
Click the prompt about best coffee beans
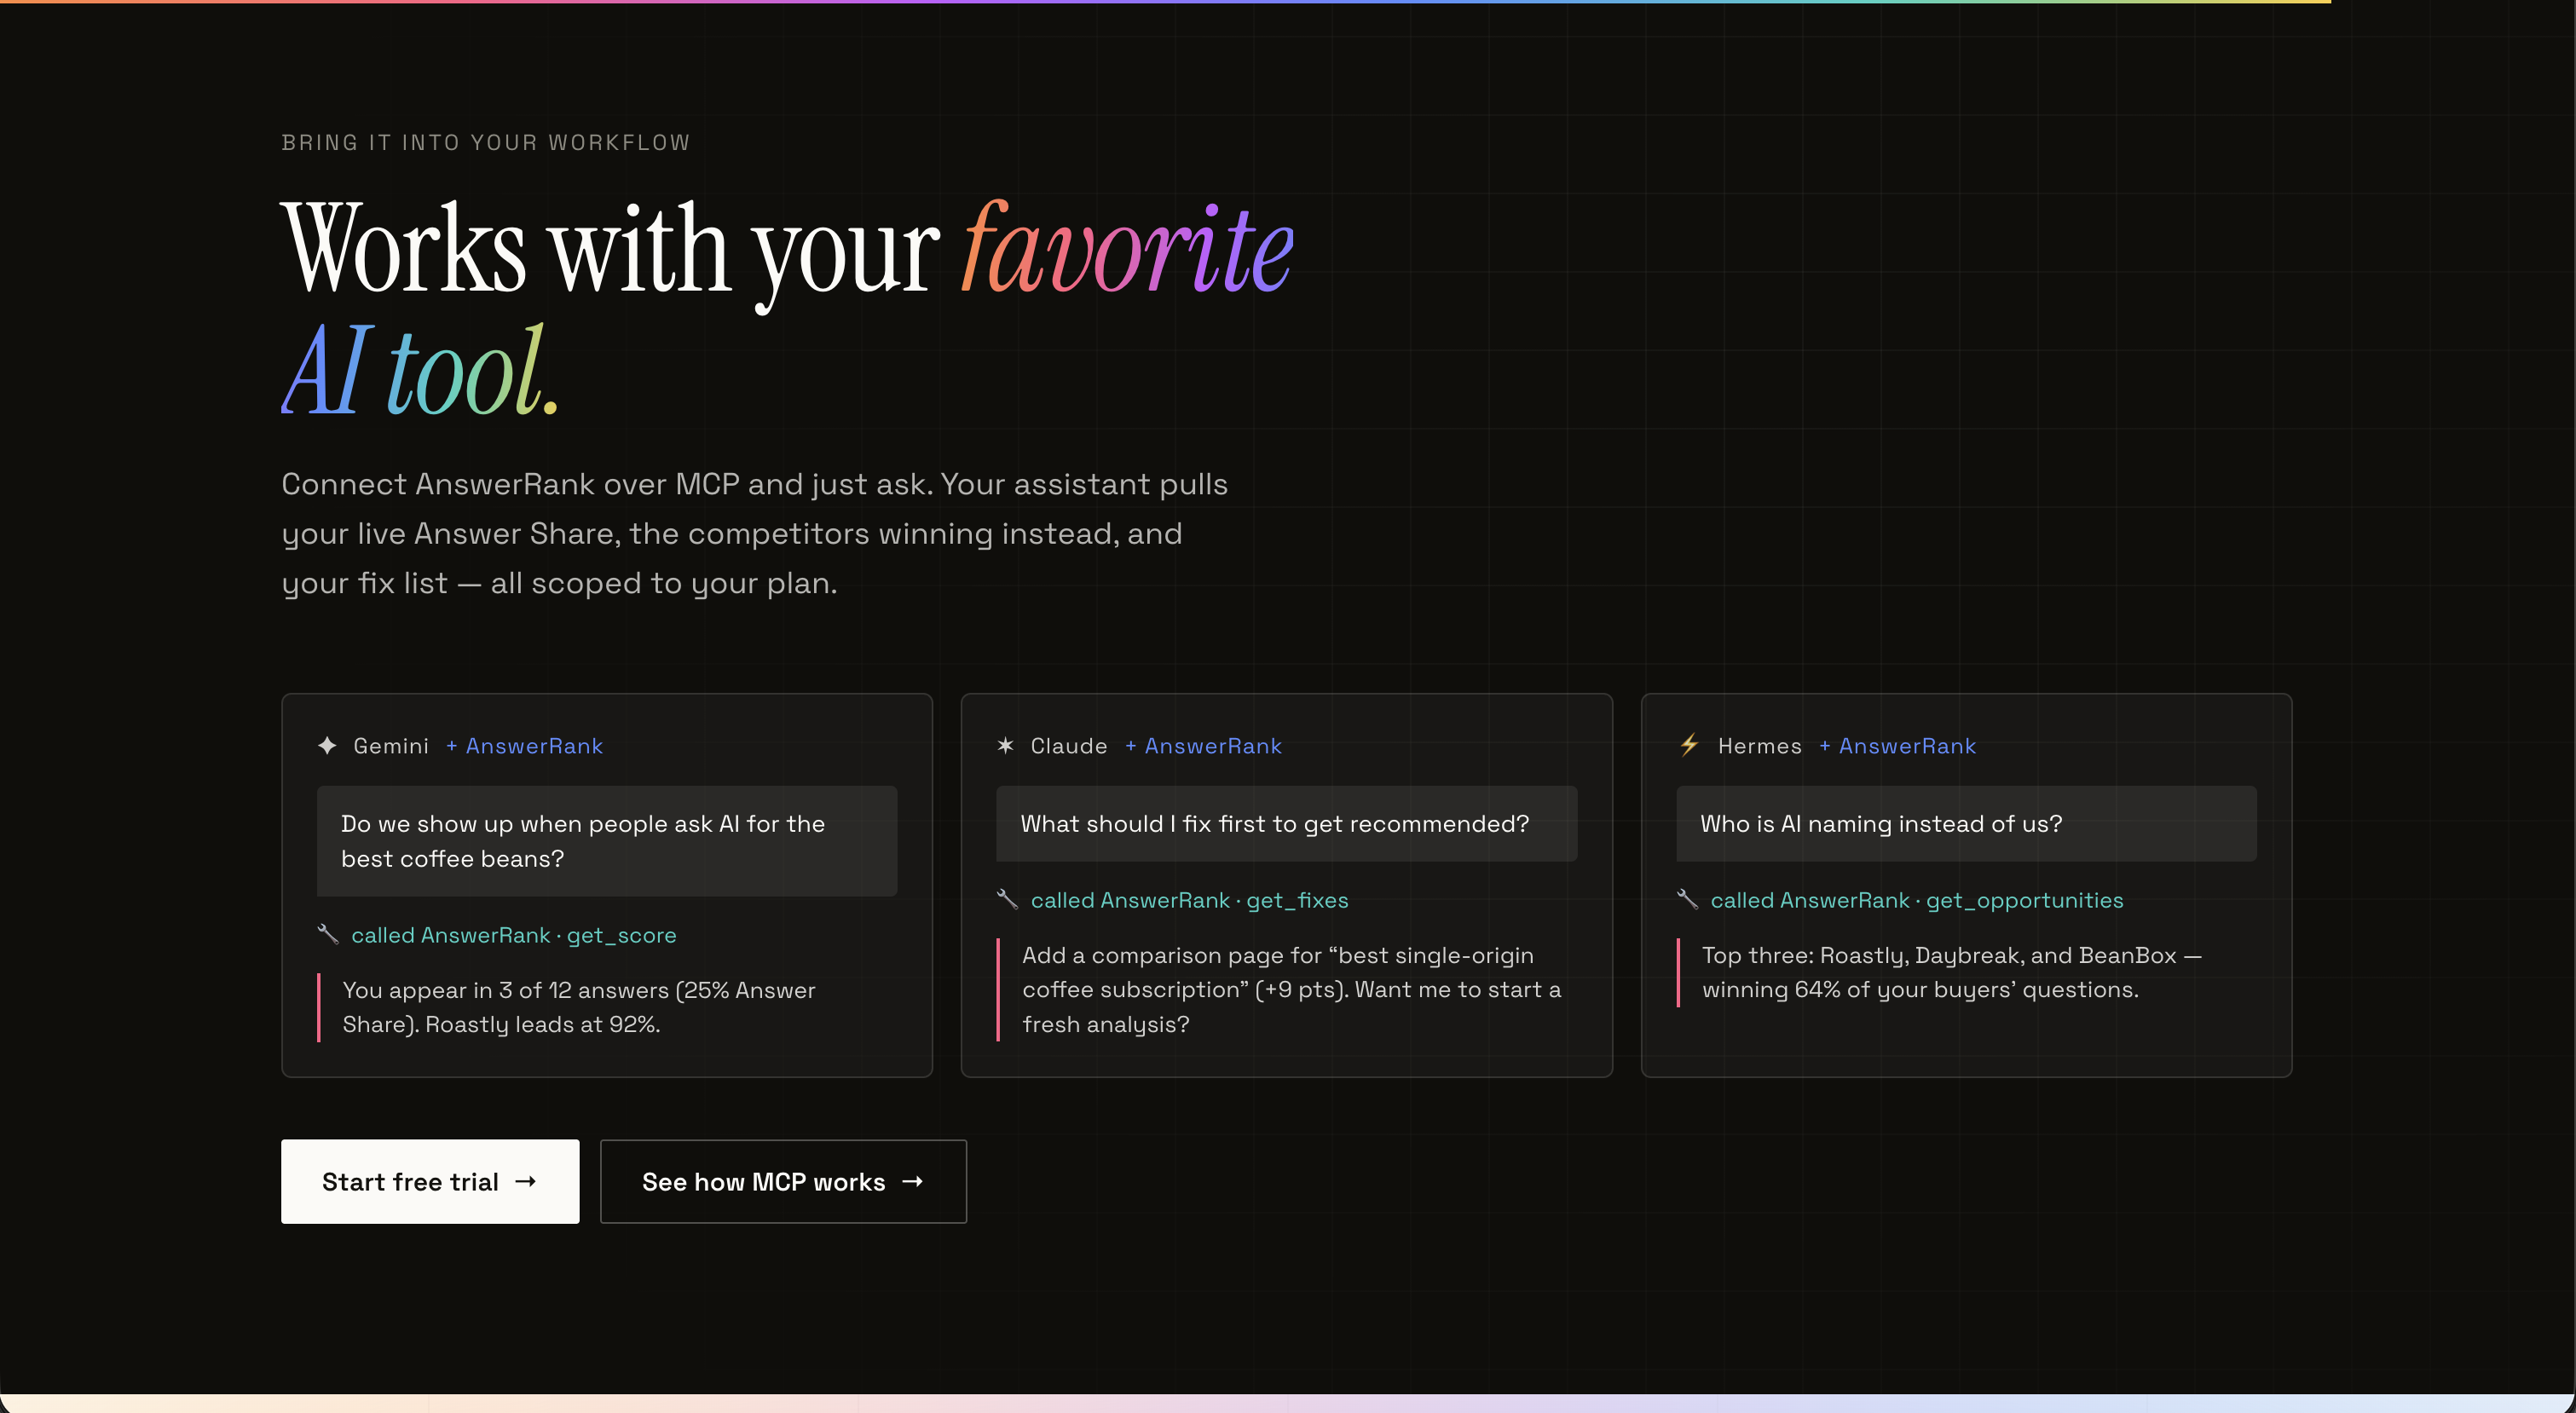point(607,840)
